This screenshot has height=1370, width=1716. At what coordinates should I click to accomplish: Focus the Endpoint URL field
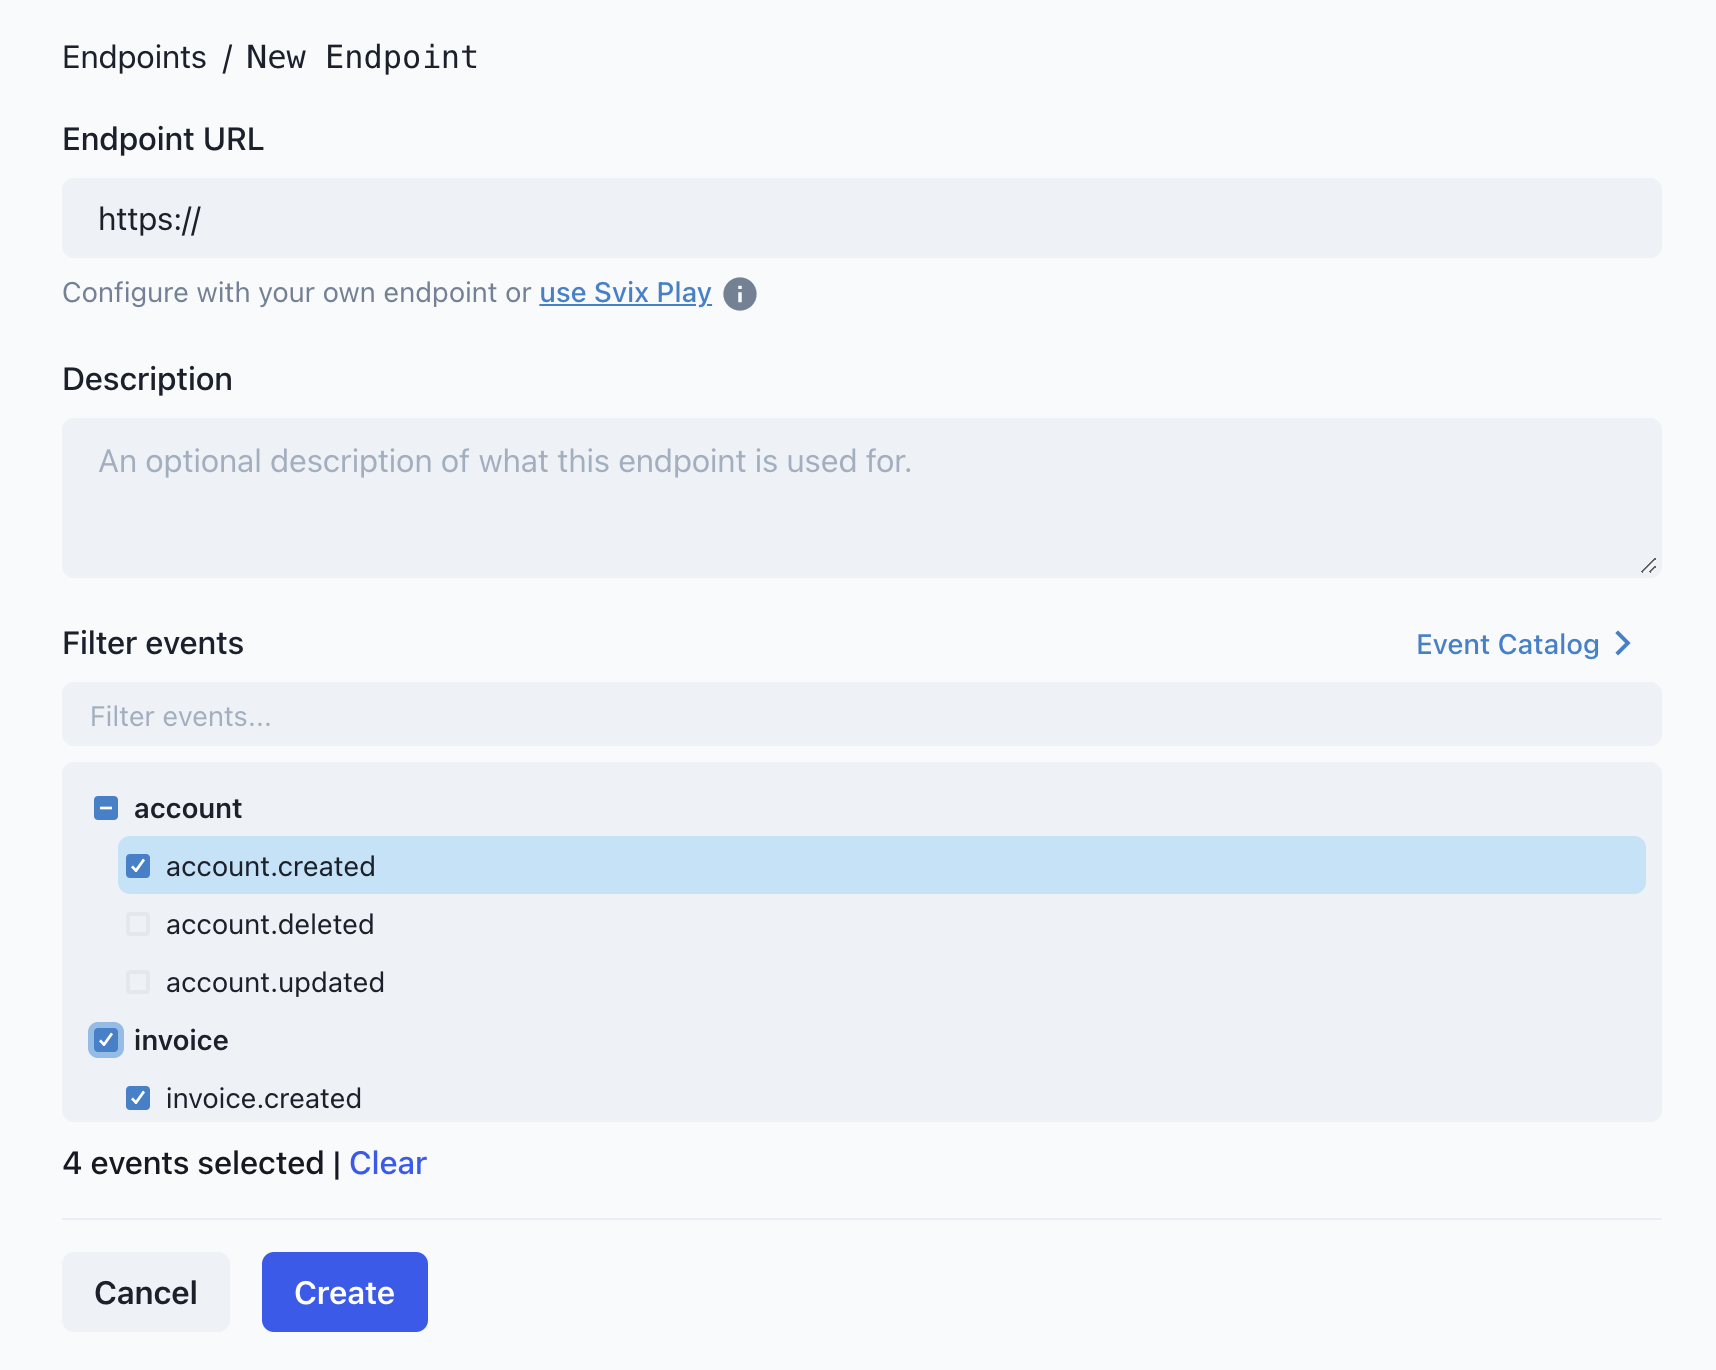pos(860,218)
